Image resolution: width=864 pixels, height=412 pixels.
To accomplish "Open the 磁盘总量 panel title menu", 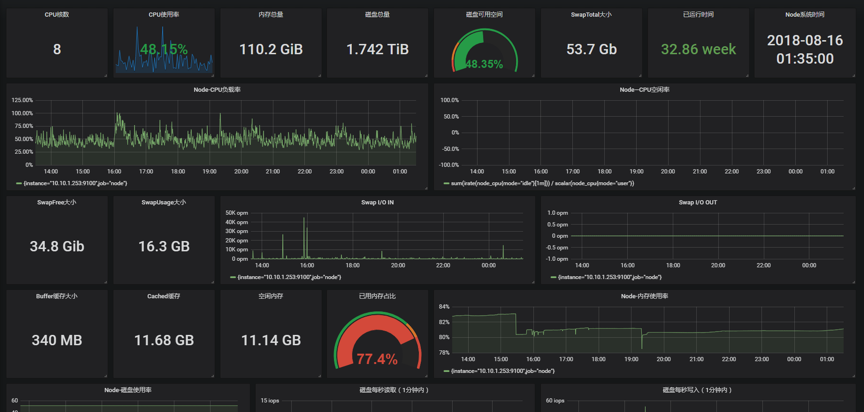I will [x=377, y=15].
